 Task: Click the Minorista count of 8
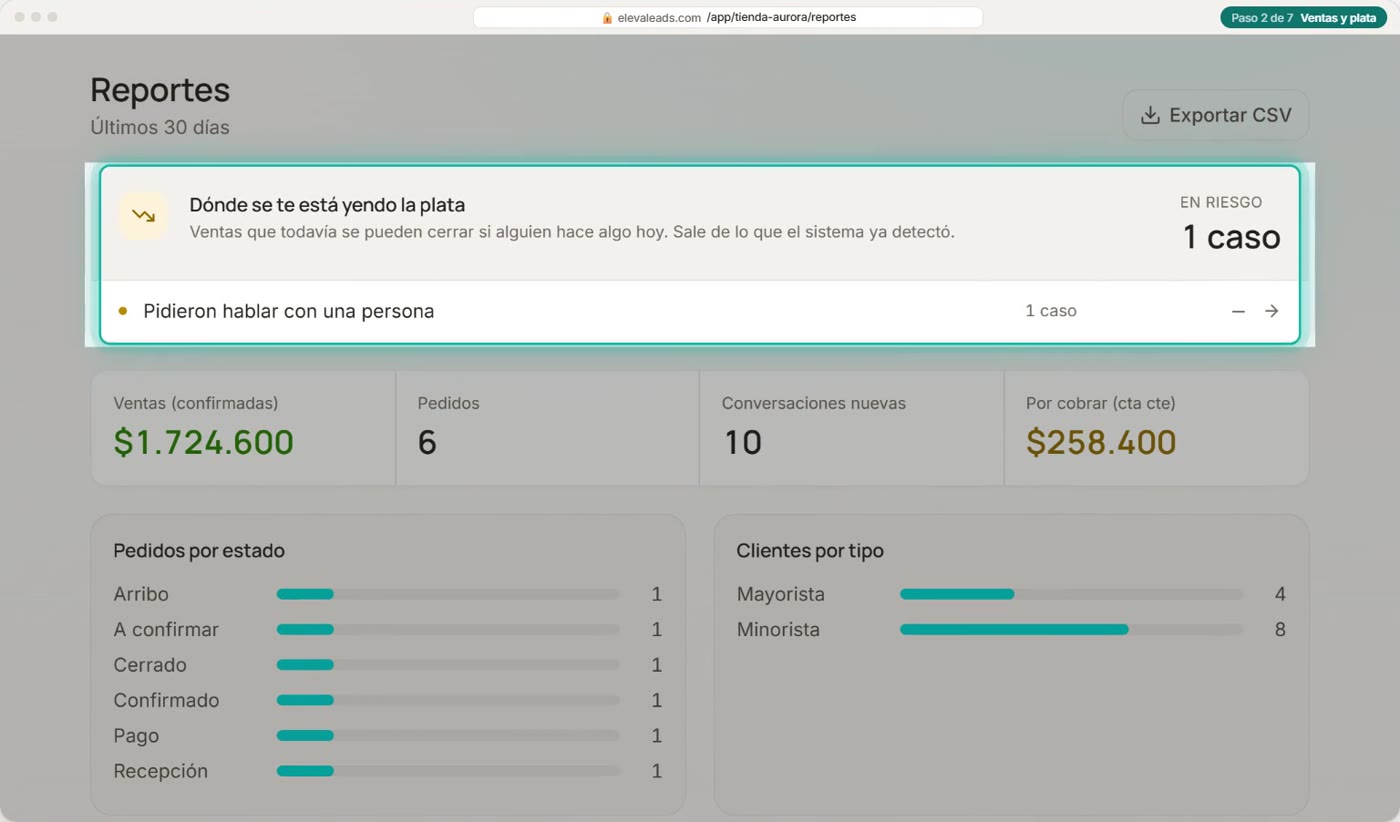click(x=1280, y=629)
